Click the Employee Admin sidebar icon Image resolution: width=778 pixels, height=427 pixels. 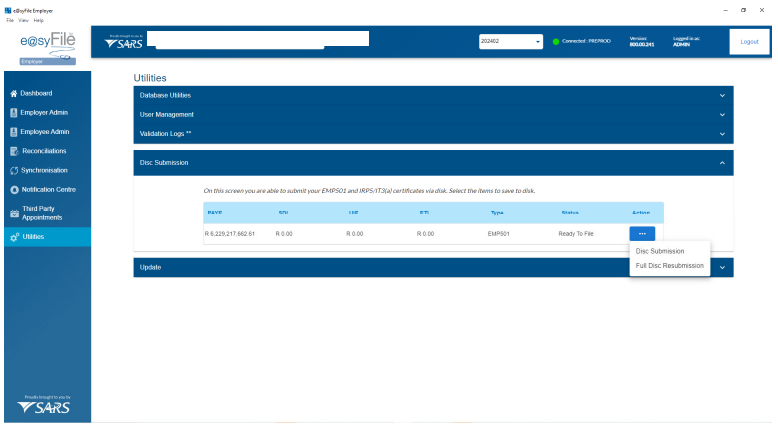pos(13,132)
